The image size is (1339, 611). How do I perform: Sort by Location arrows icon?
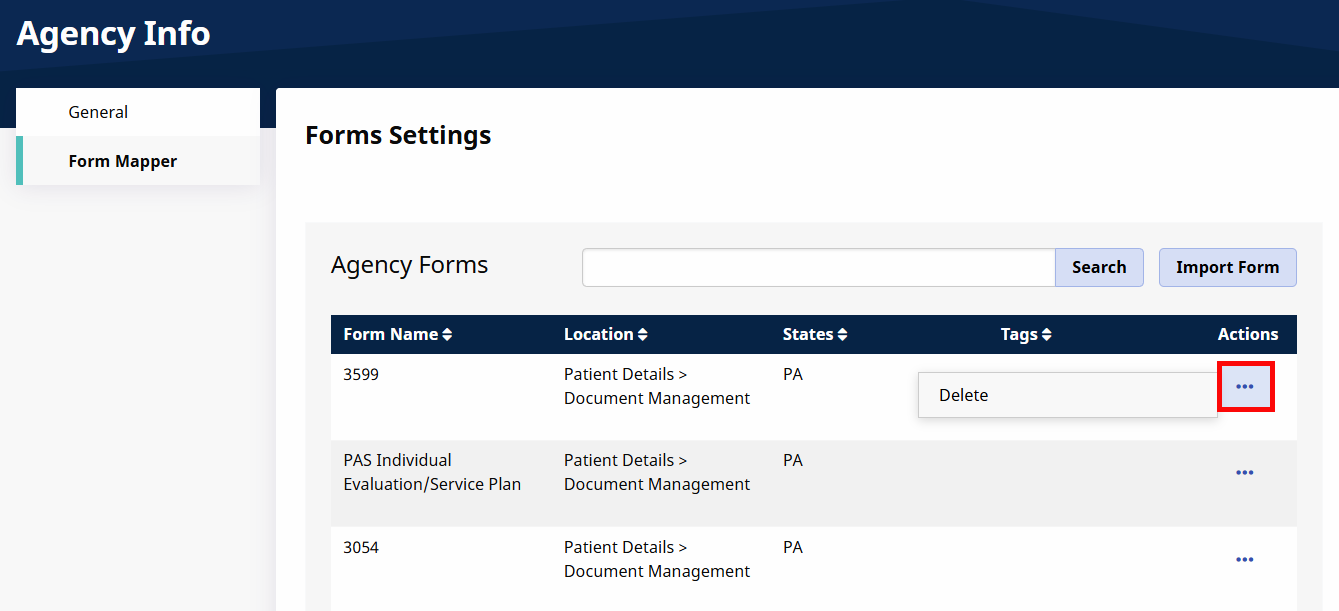[643, 335]
